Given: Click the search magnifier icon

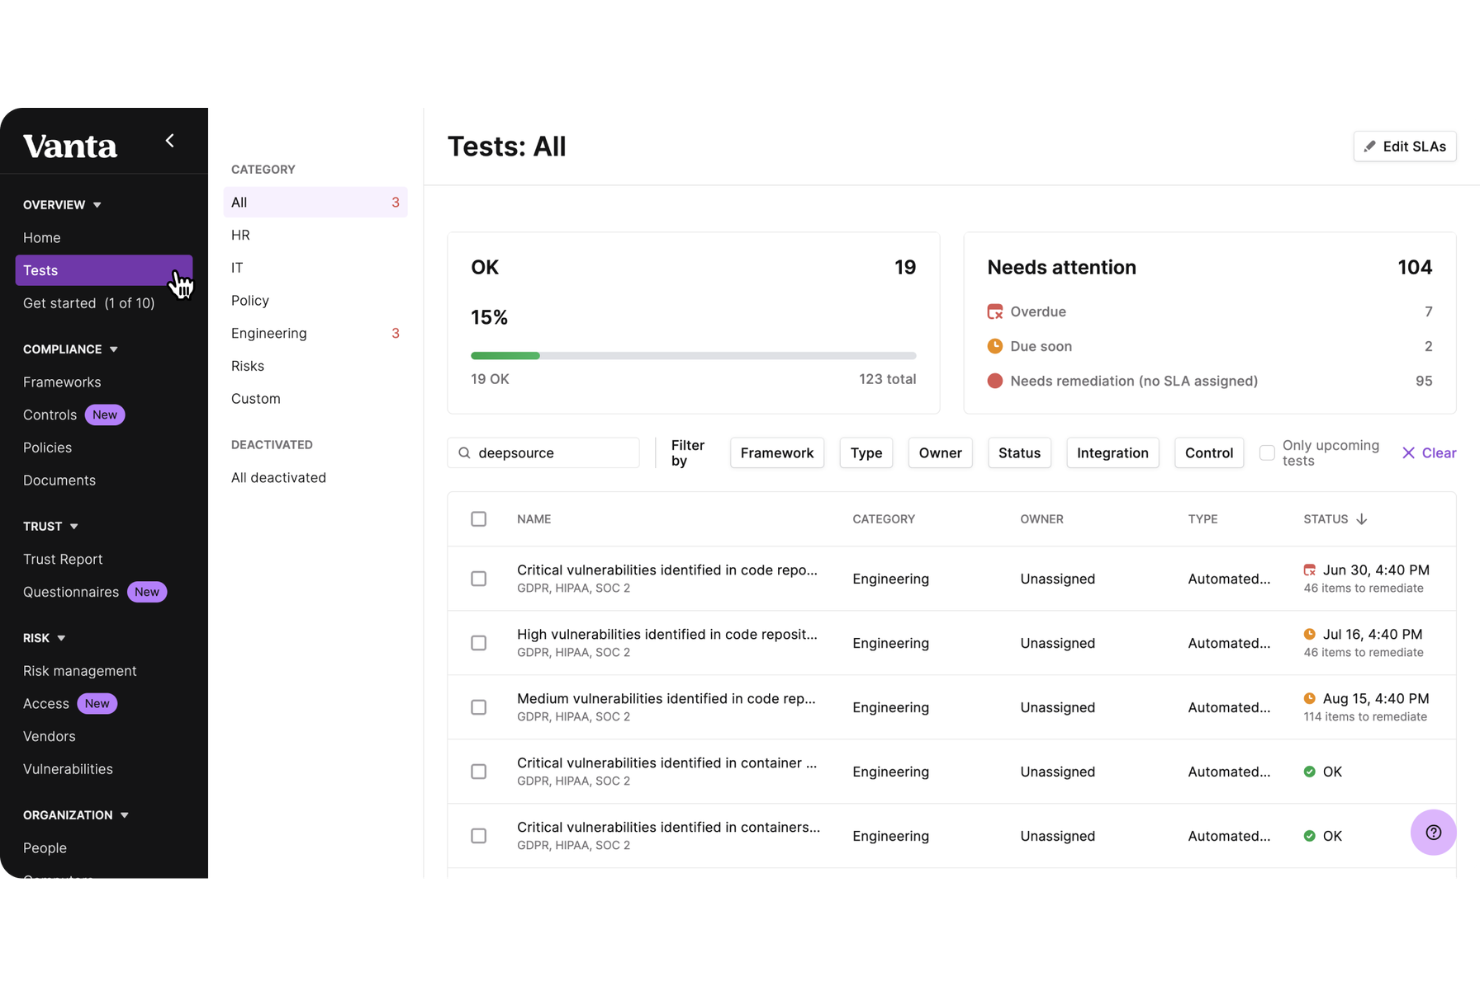Looking at the screenshot, I should tap(464, 452).
